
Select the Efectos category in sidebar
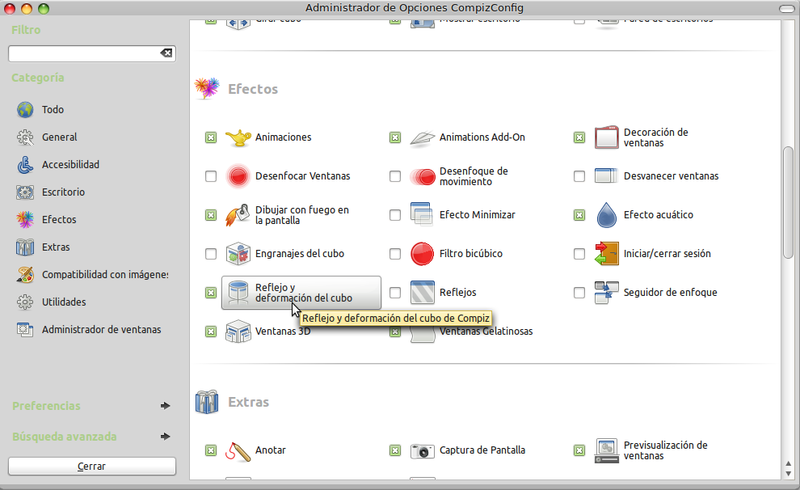pos(59,219)
